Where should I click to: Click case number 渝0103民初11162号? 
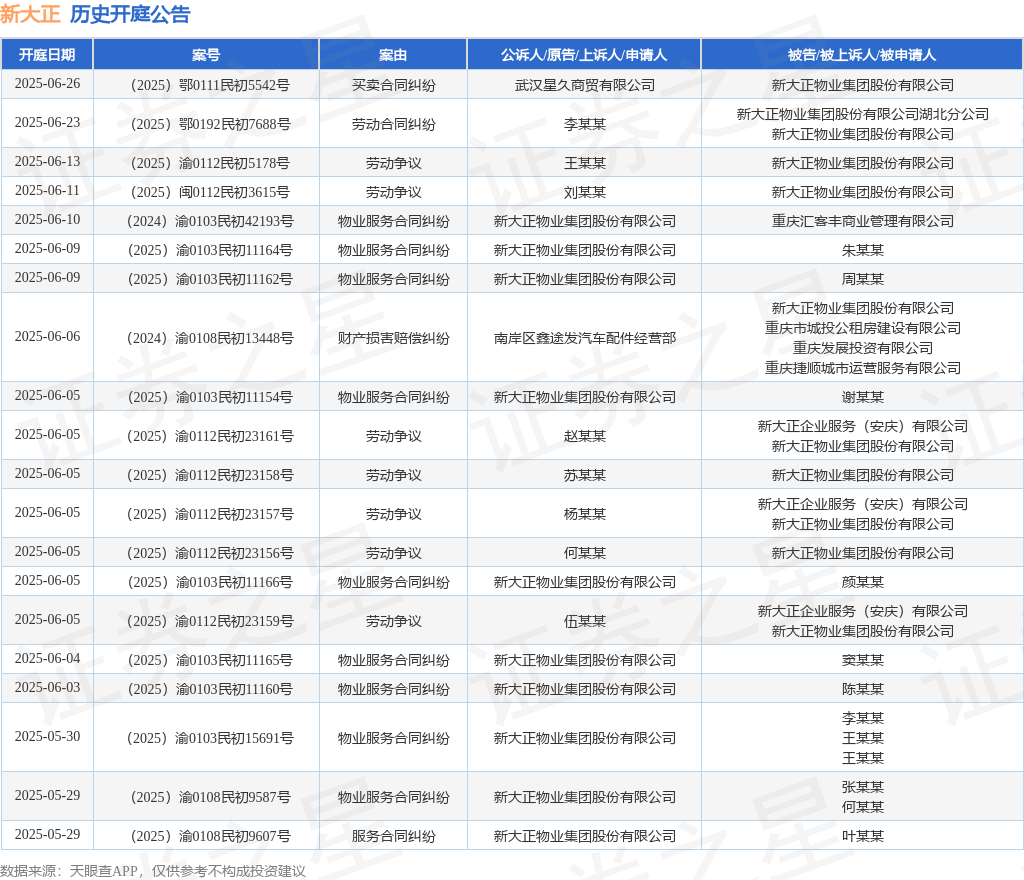pyautogui.click(x=210, y=279)
